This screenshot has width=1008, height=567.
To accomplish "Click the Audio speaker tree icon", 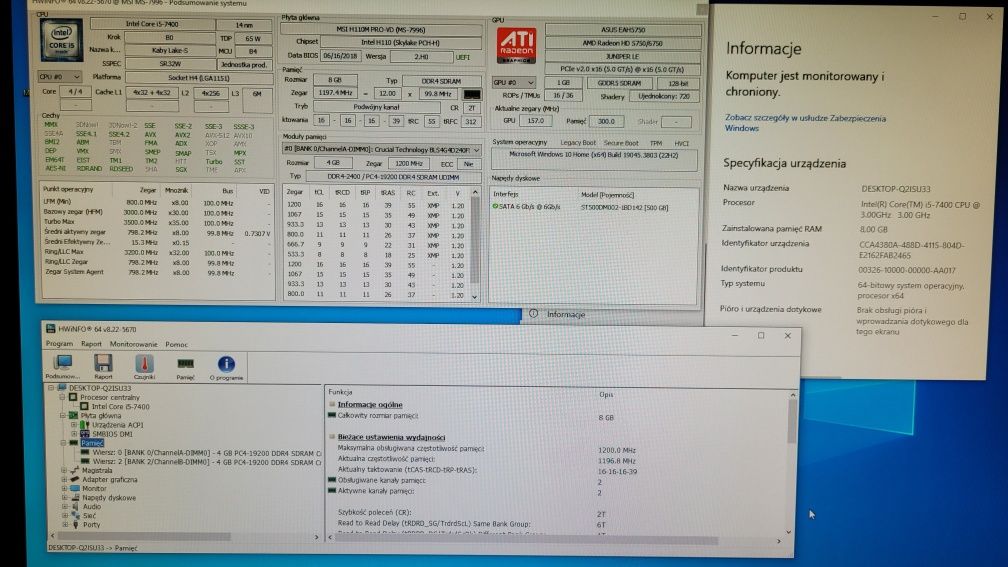I will [x=75, y=507].
